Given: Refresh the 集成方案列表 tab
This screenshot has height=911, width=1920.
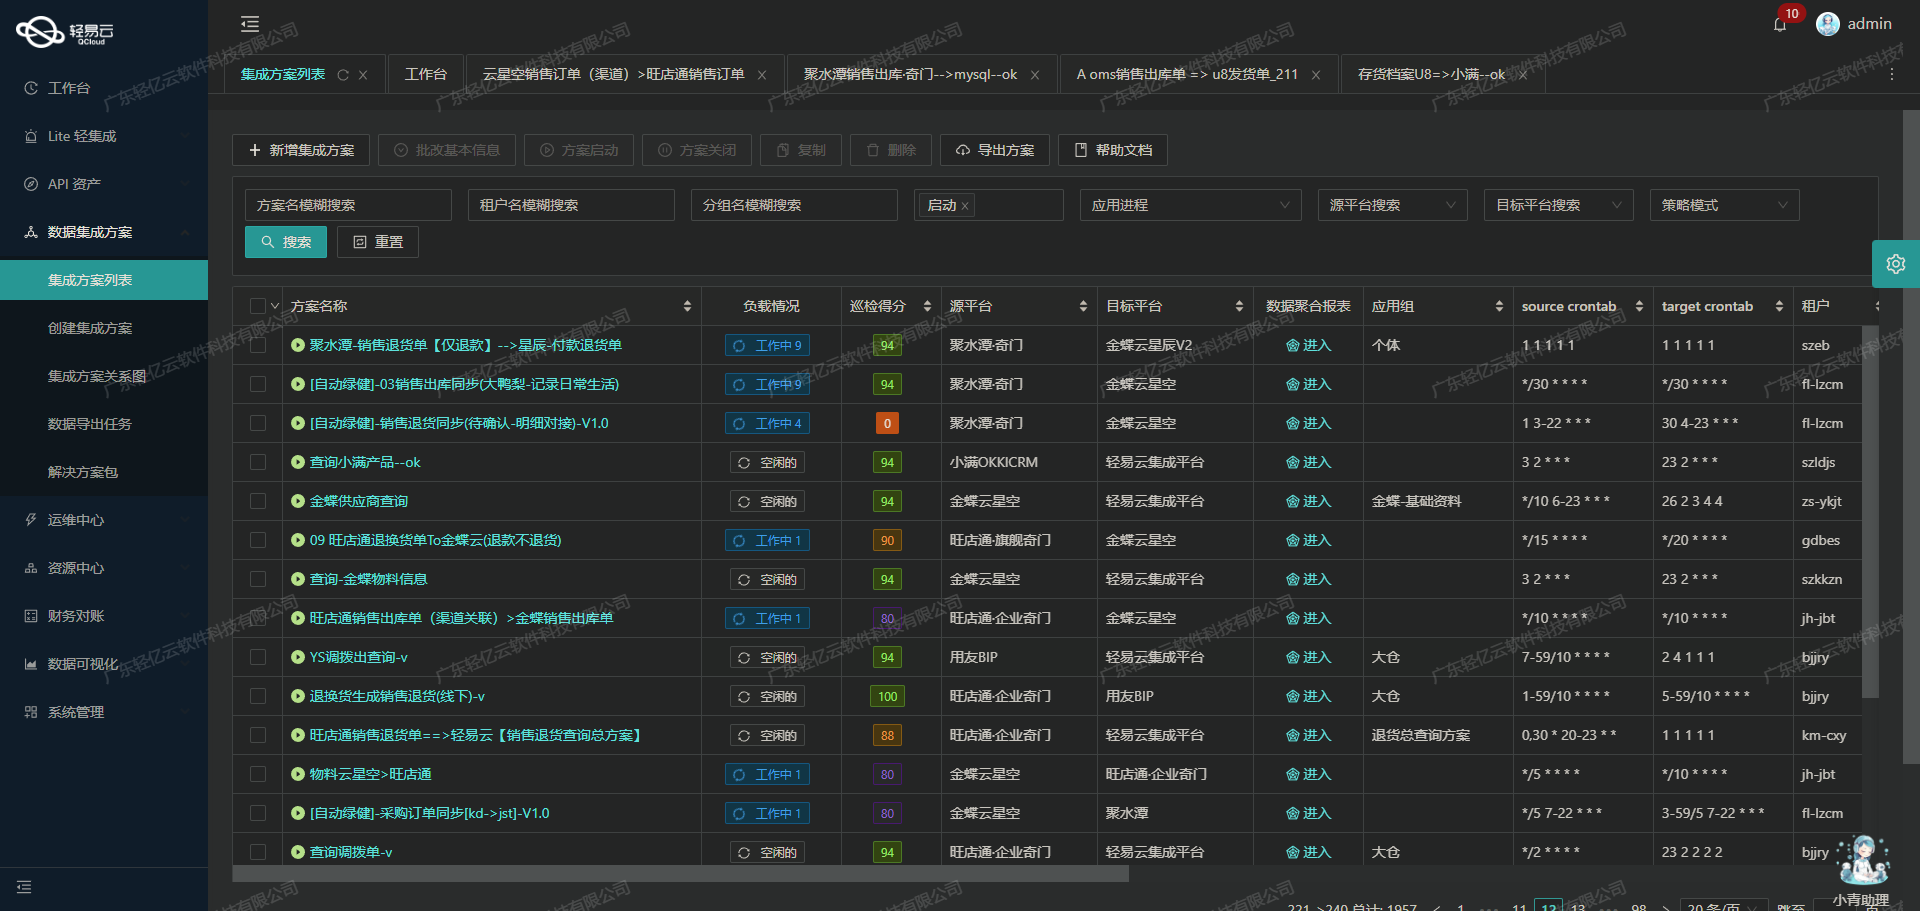Looking at the screenshot, I should click(x=343, y=75).
